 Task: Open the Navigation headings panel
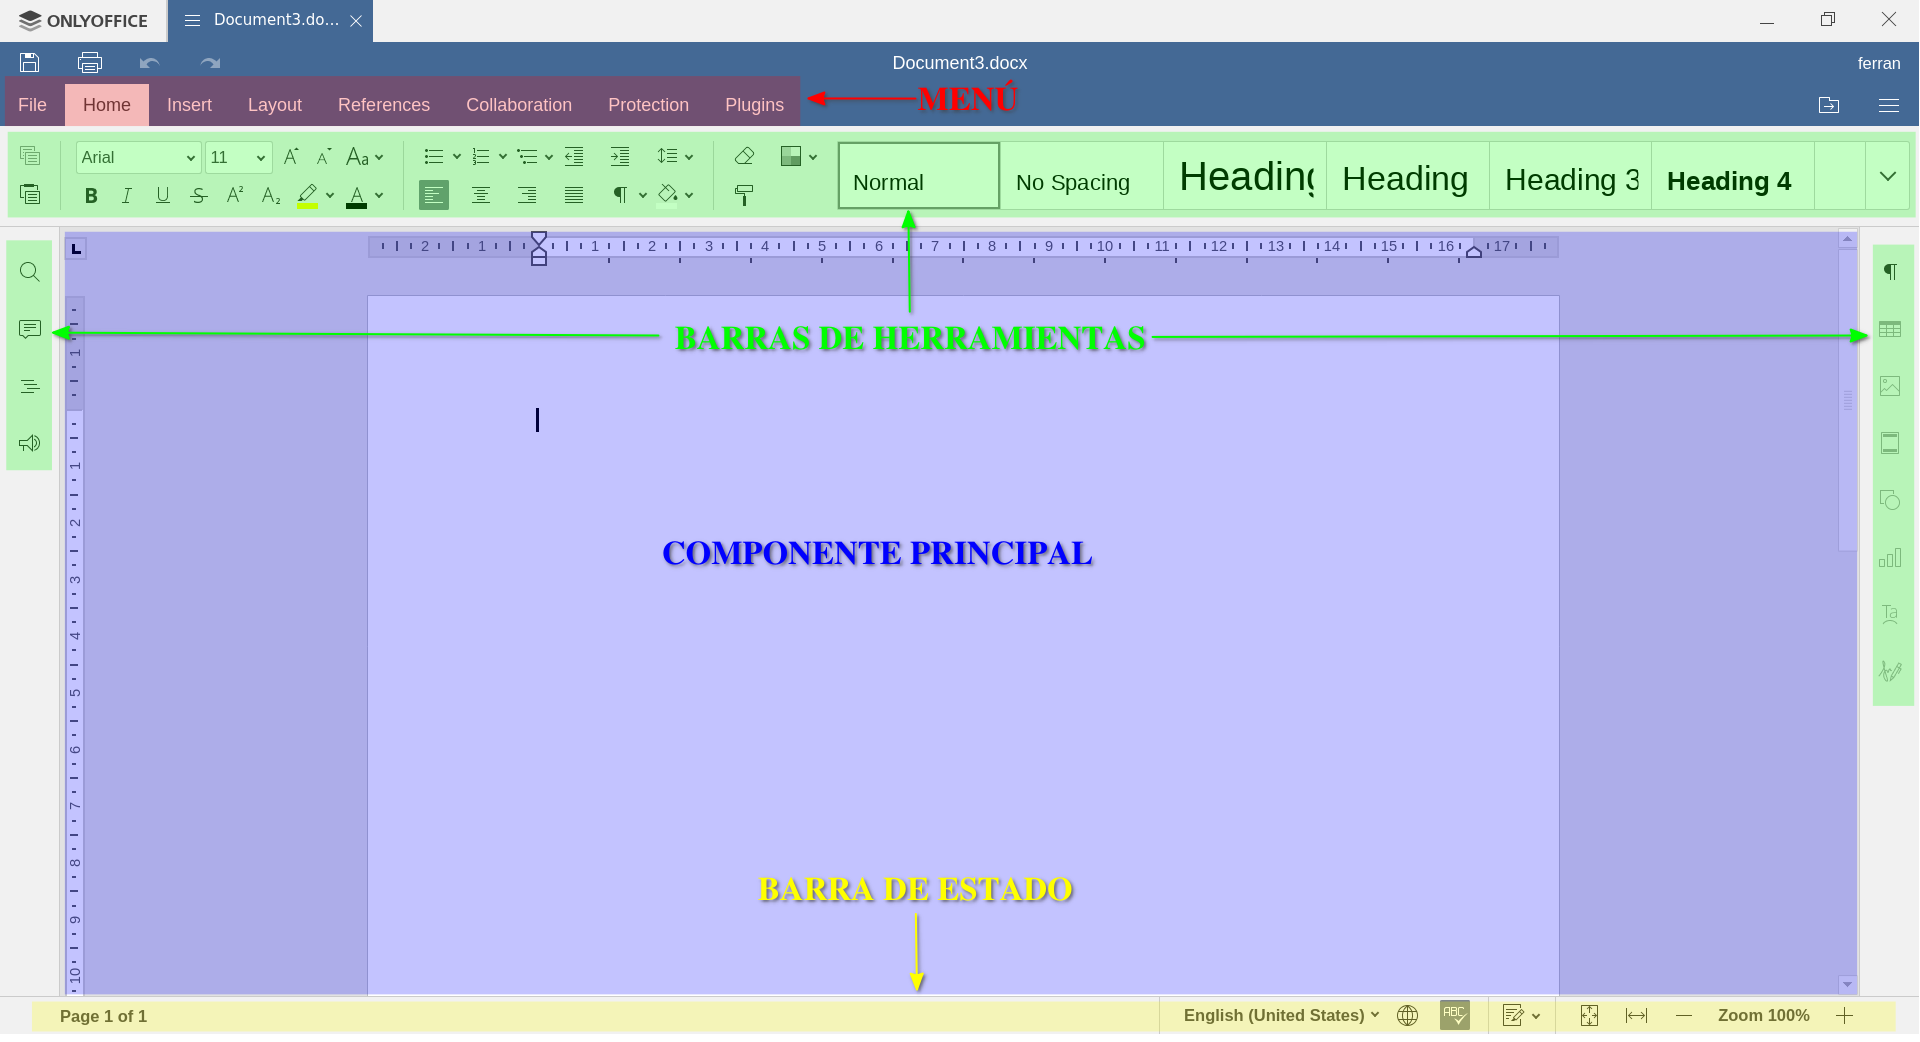[x=30, y=386]
